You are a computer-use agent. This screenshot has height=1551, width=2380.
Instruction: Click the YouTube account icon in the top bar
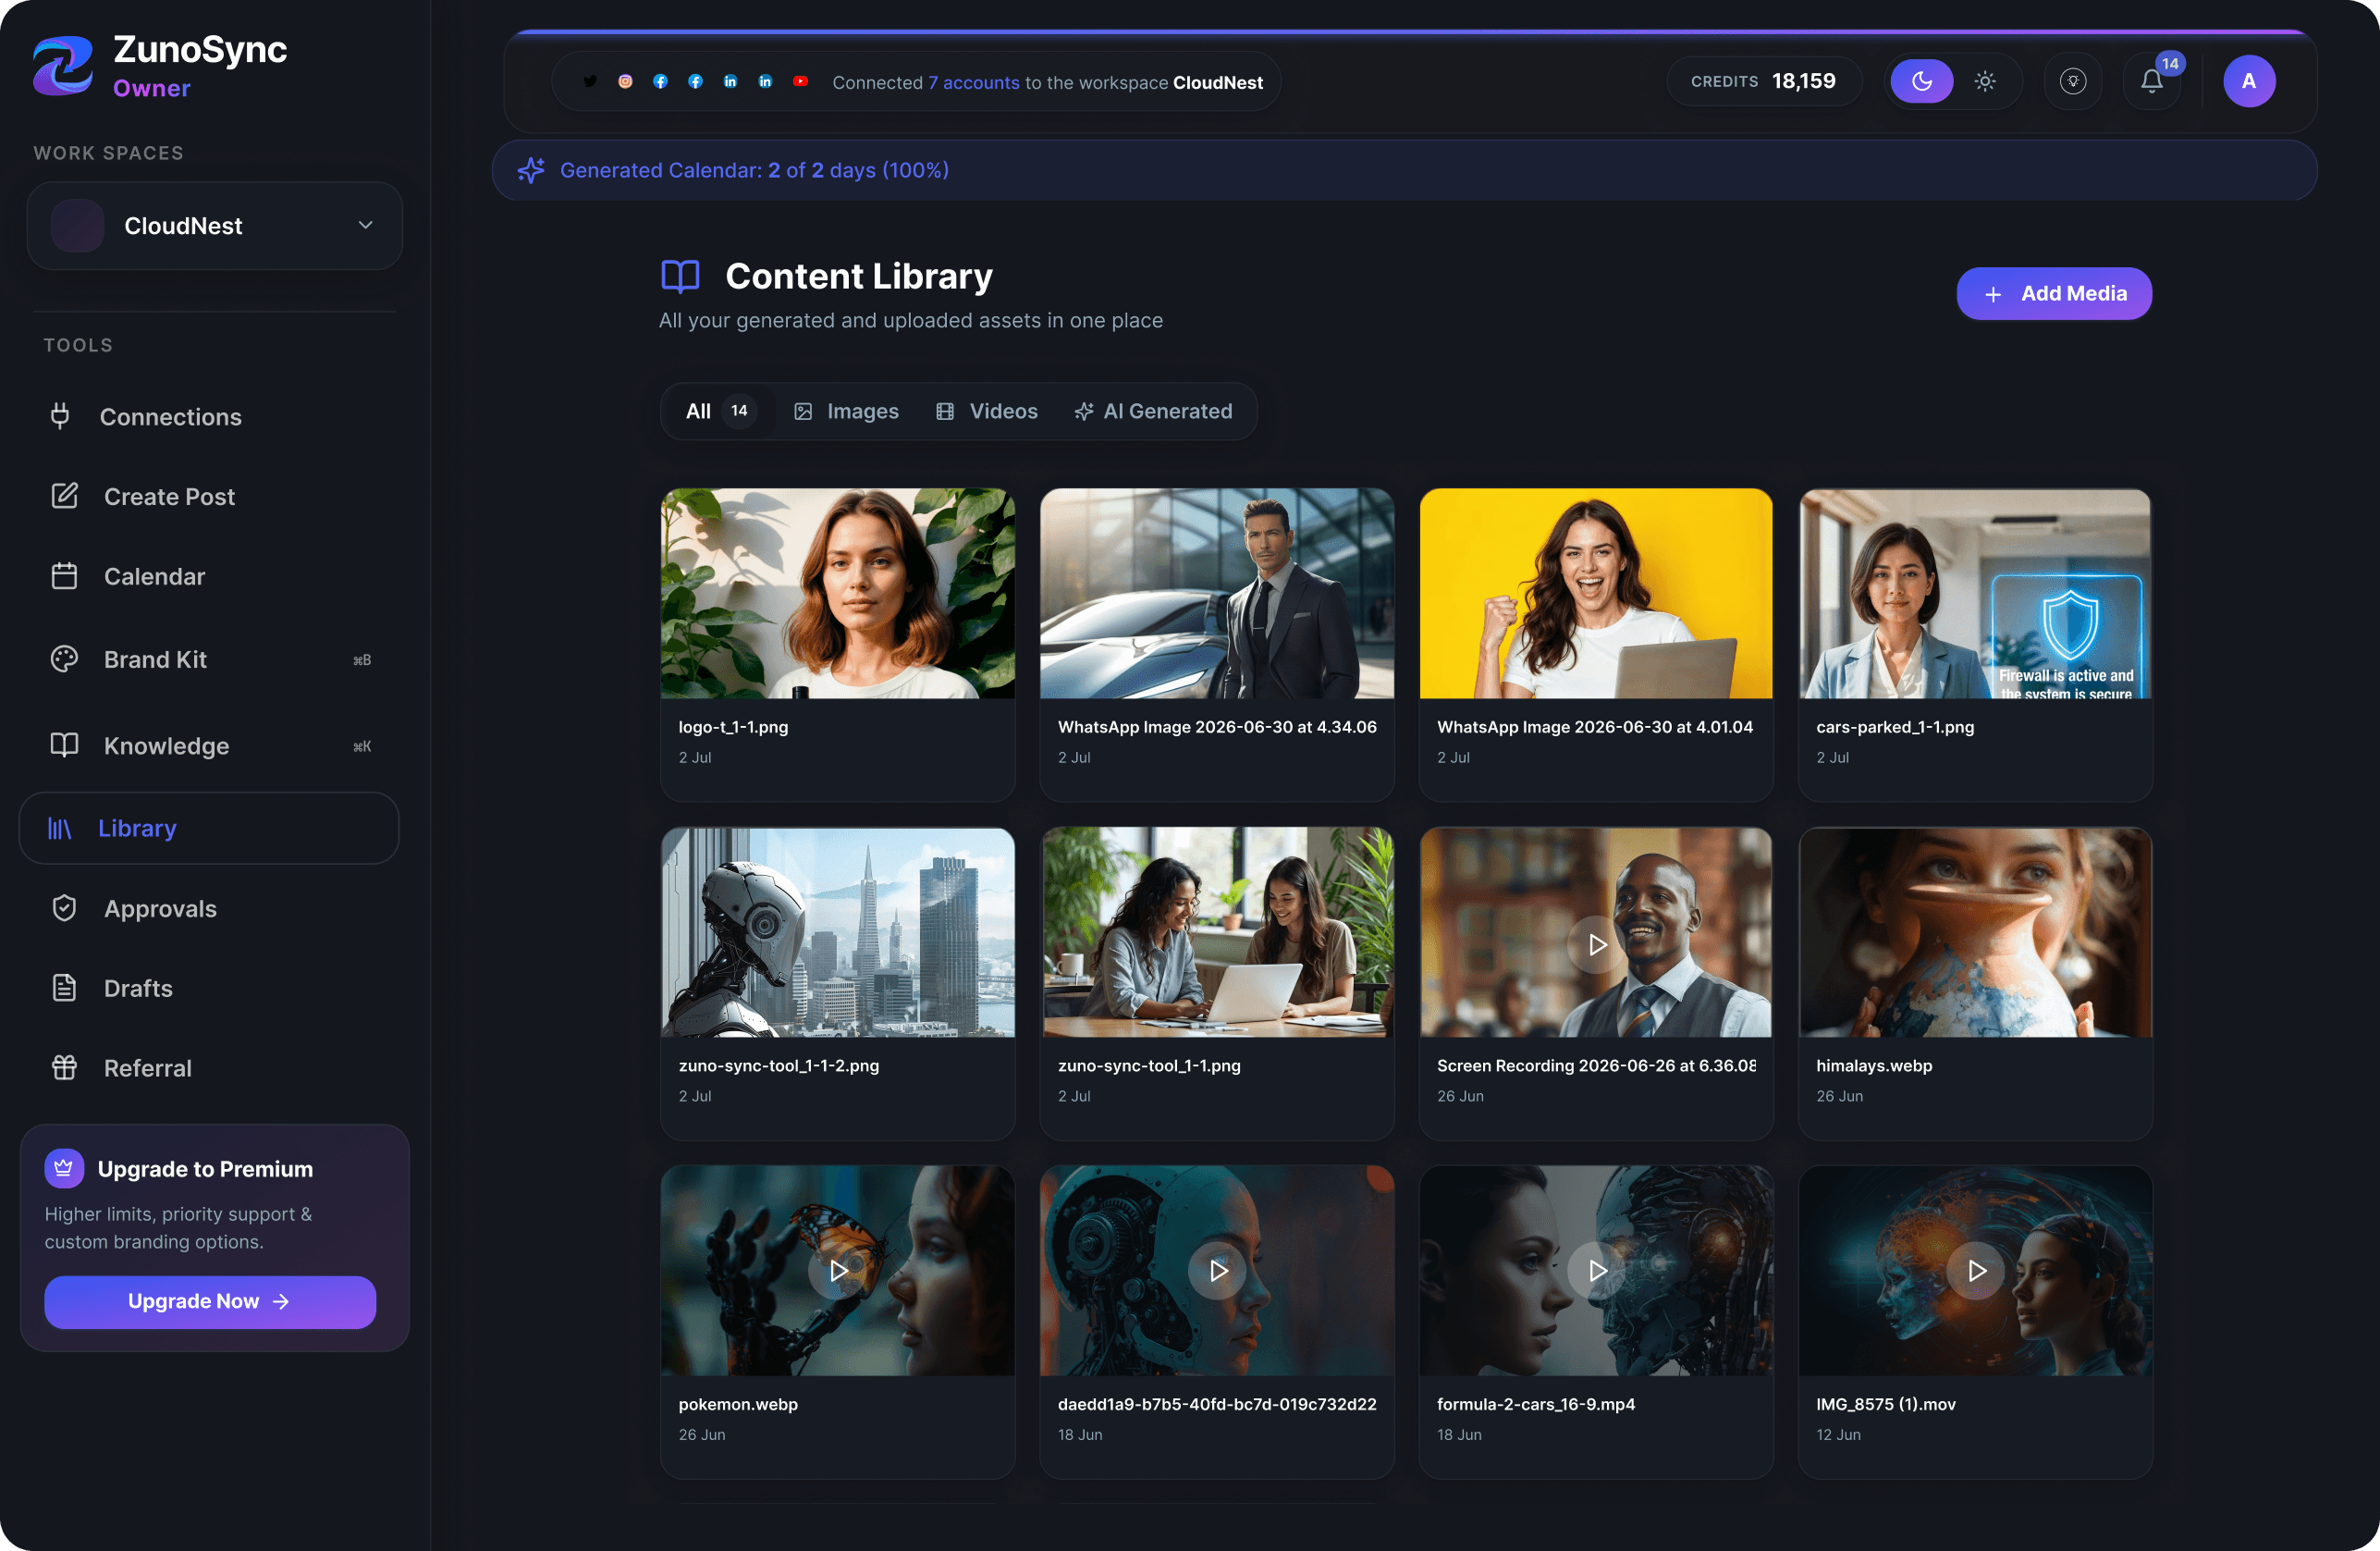(800, 82)
